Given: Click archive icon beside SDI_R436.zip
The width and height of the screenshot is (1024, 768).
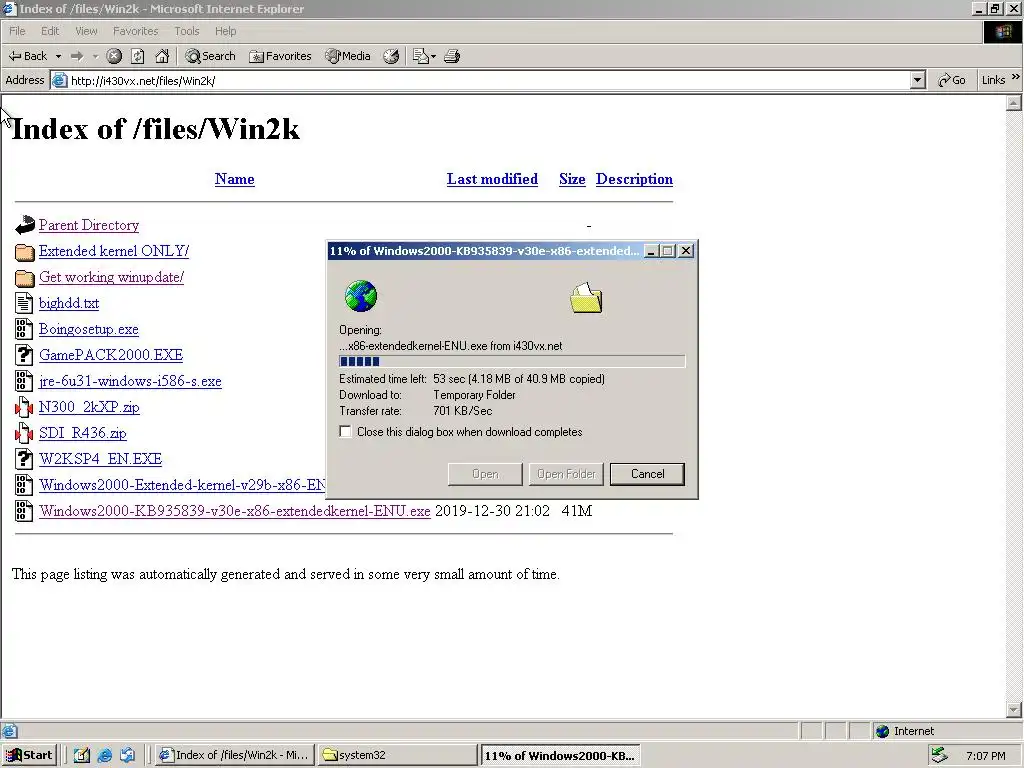Looking at the screenshot, I should (x=24, y=433).
